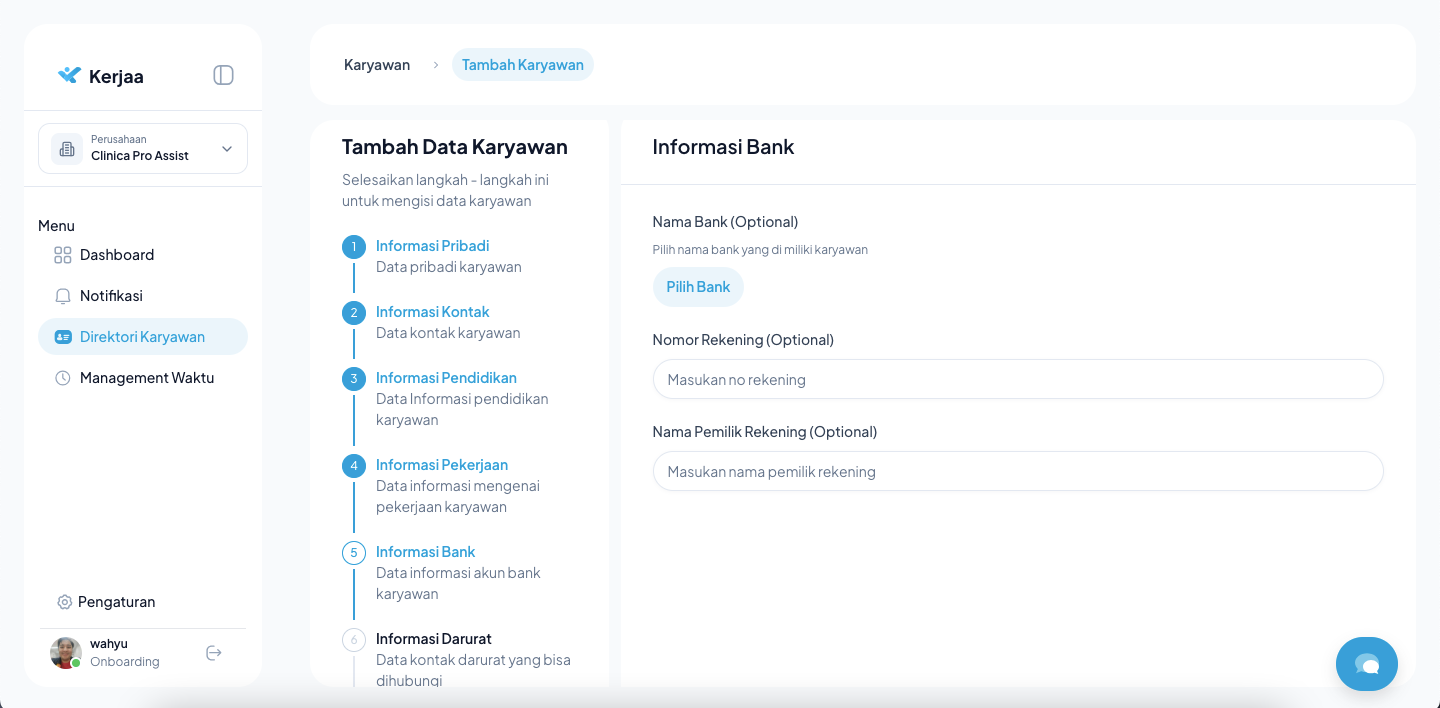This screenshot has width=1440, height=708.
Task: Click the building icon beside Clinica Pro Assist
Action: point(67,149)
